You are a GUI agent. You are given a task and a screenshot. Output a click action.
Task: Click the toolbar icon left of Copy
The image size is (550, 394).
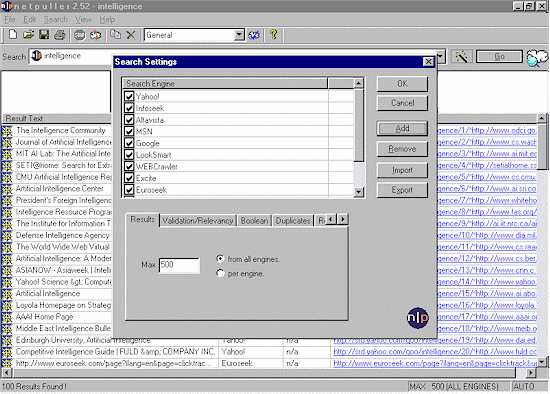[x=96, y=35]
